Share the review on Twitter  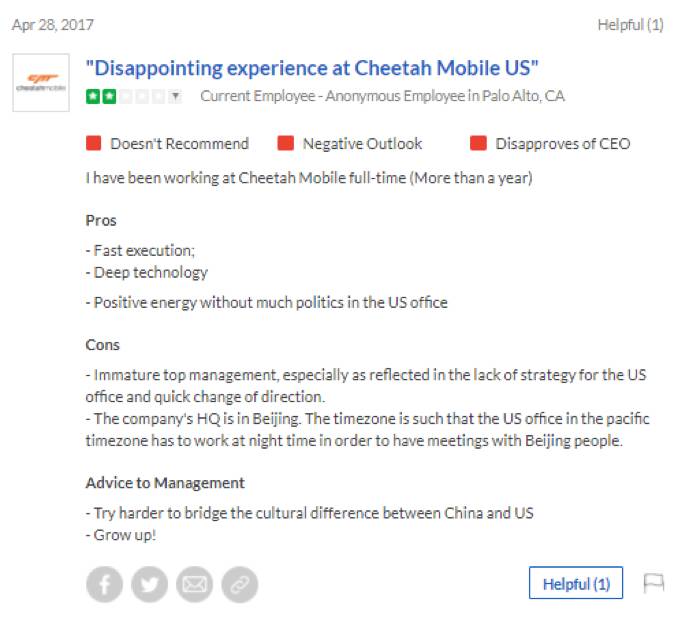click(150, 584)
